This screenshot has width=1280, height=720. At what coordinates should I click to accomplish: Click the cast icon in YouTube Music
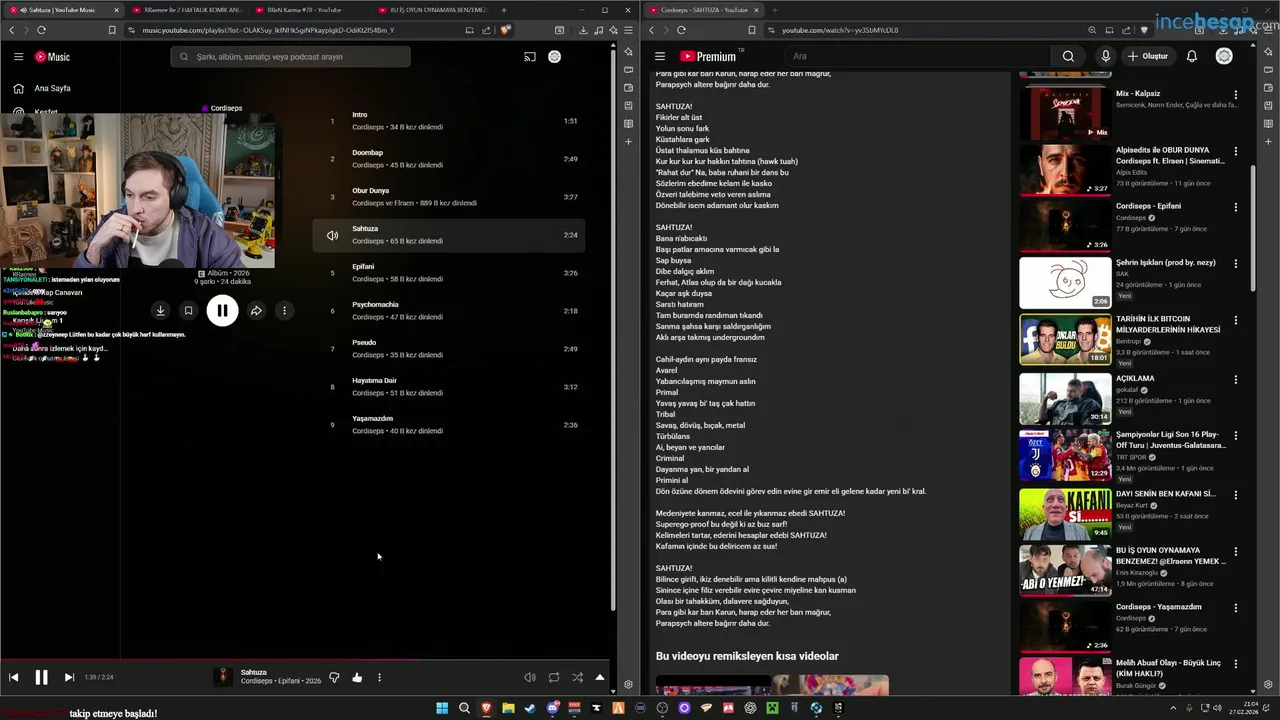(530, 57)
